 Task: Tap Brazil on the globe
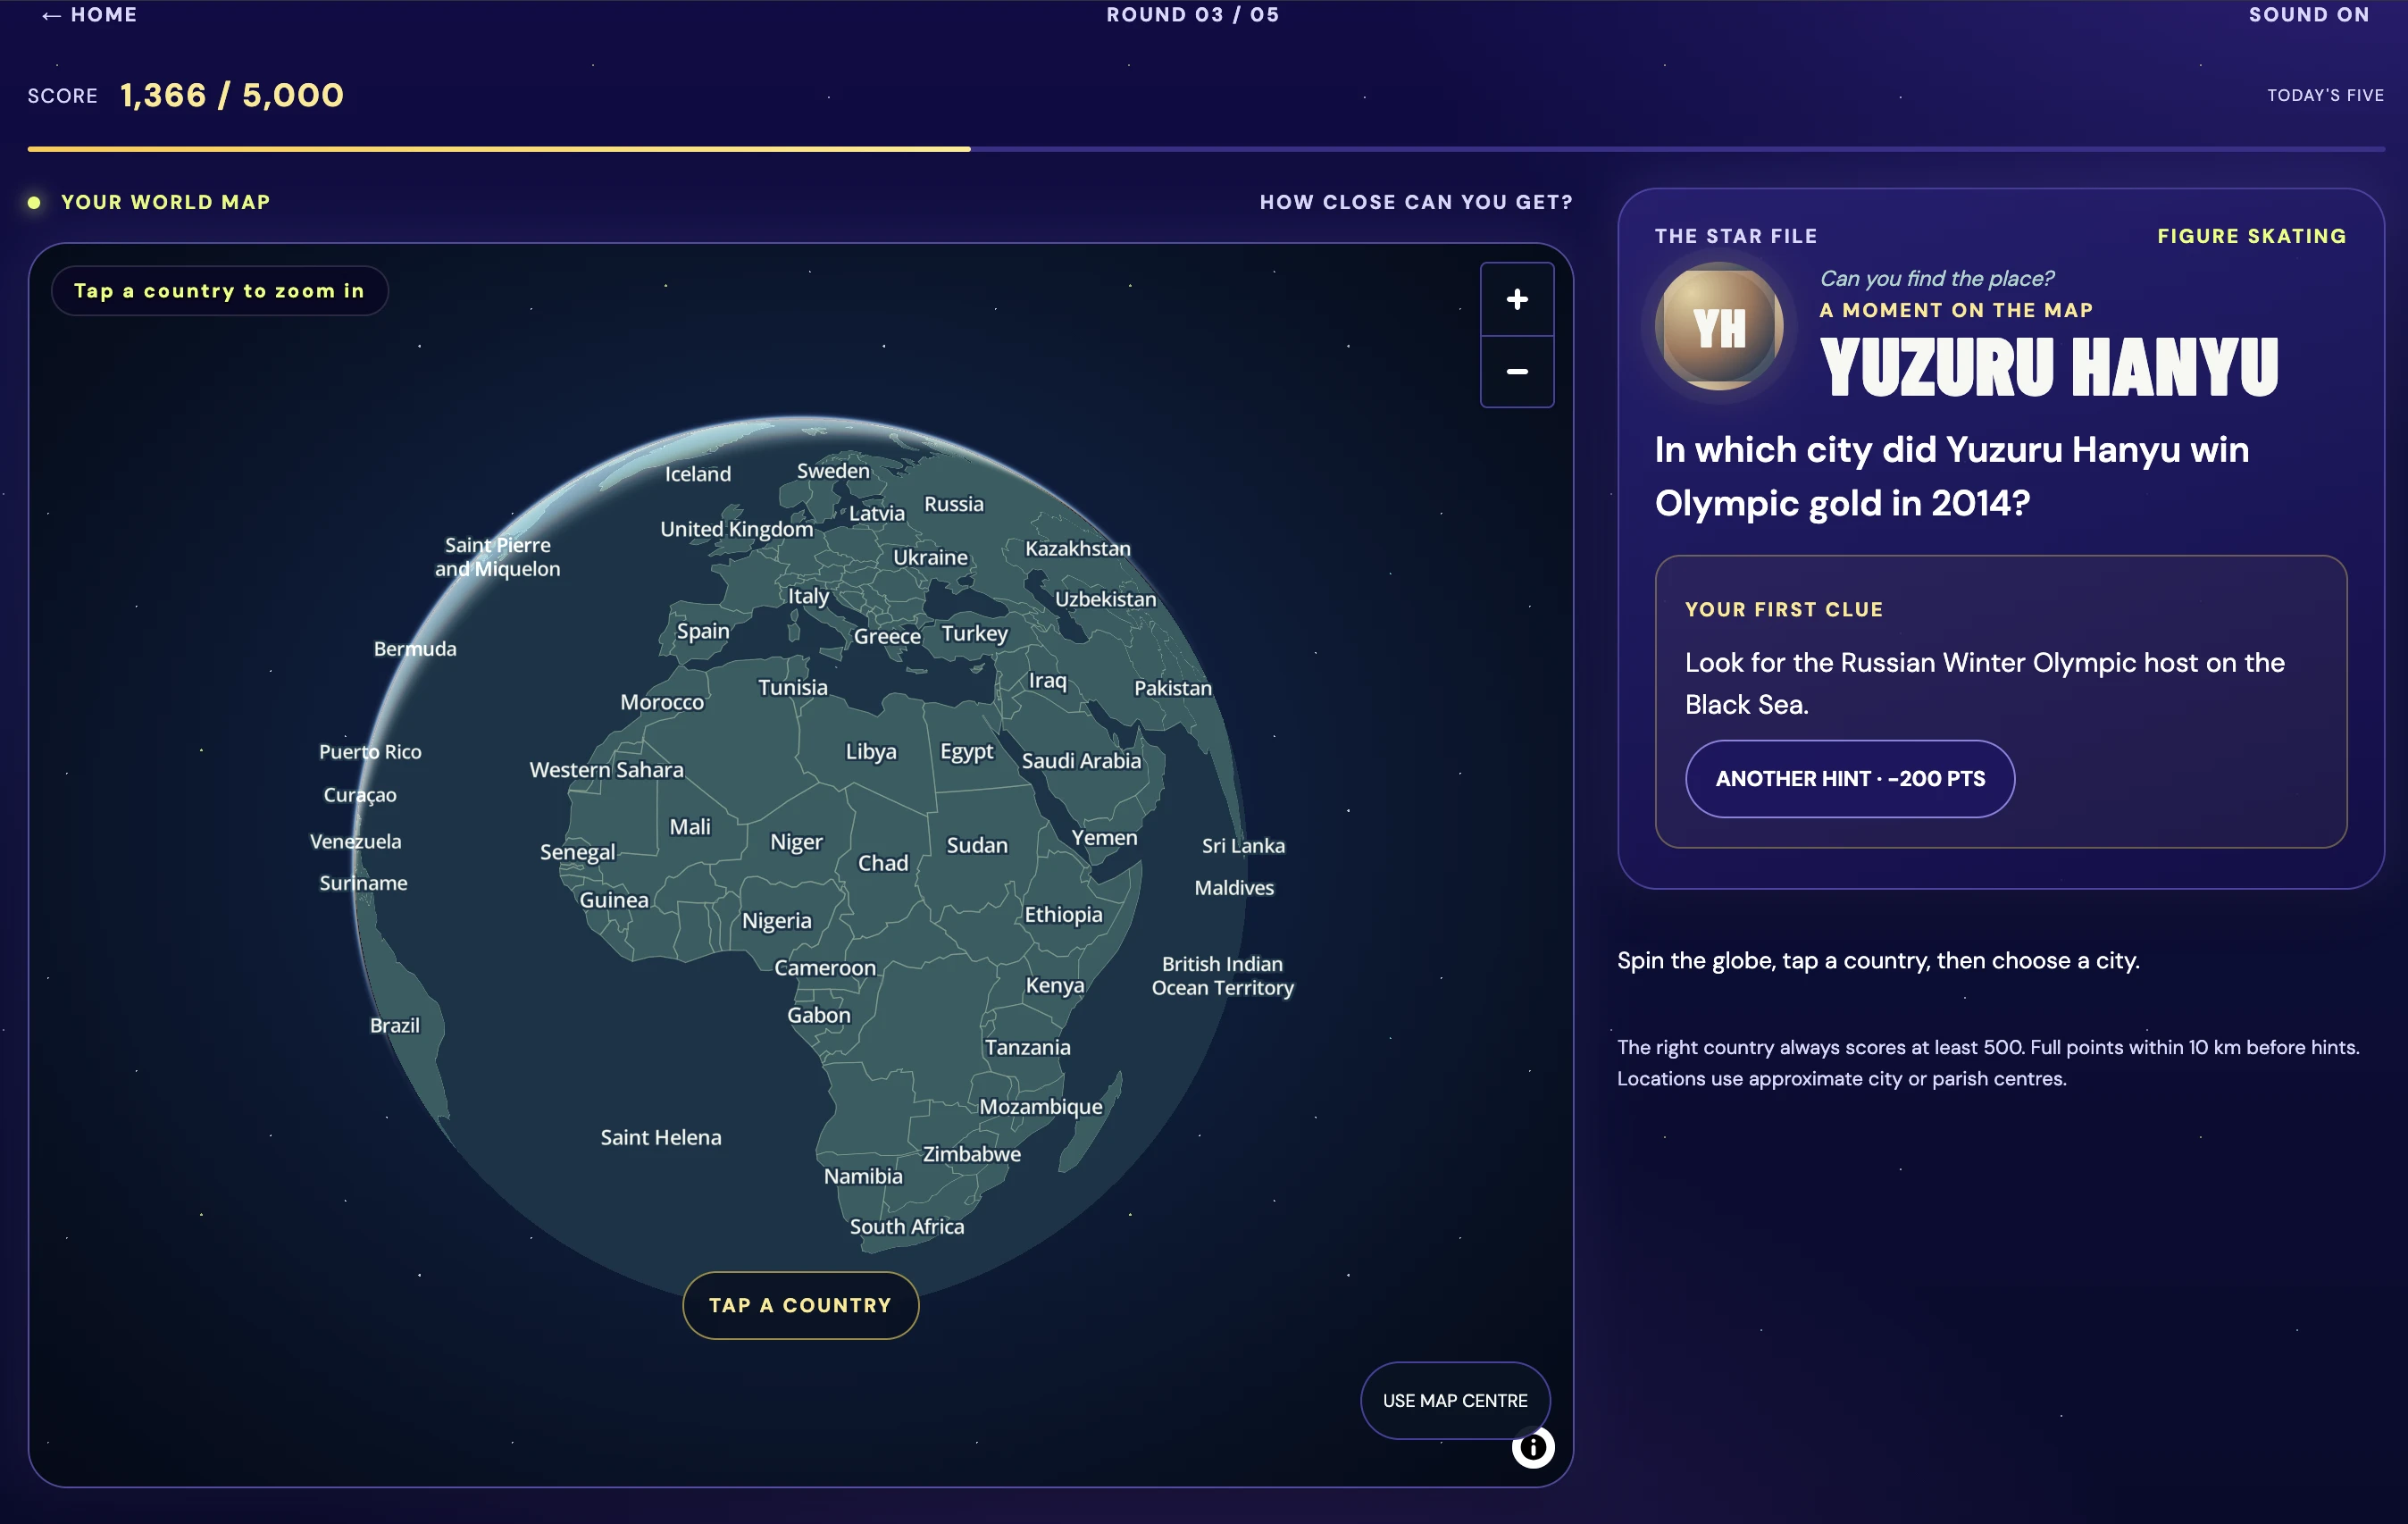(x=394, y=1025)
